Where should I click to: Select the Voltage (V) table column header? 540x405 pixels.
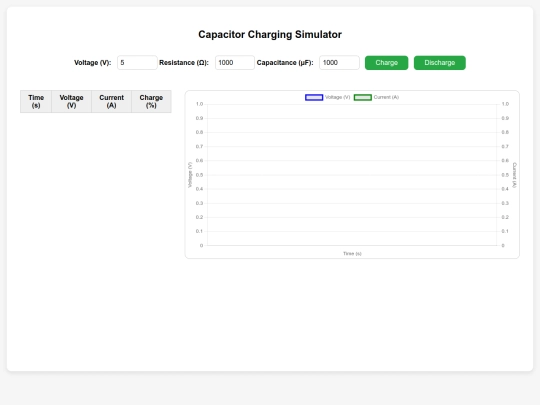pyautogui.click(x=71, y=102)
